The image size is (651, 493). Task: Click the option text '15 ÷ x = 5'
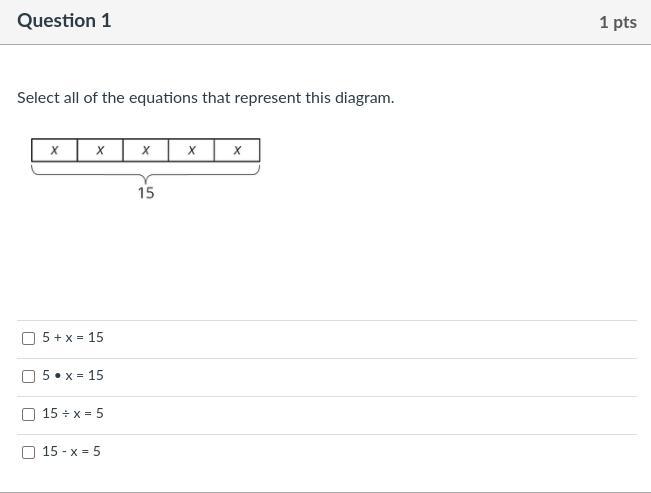[x=73, y=414]
